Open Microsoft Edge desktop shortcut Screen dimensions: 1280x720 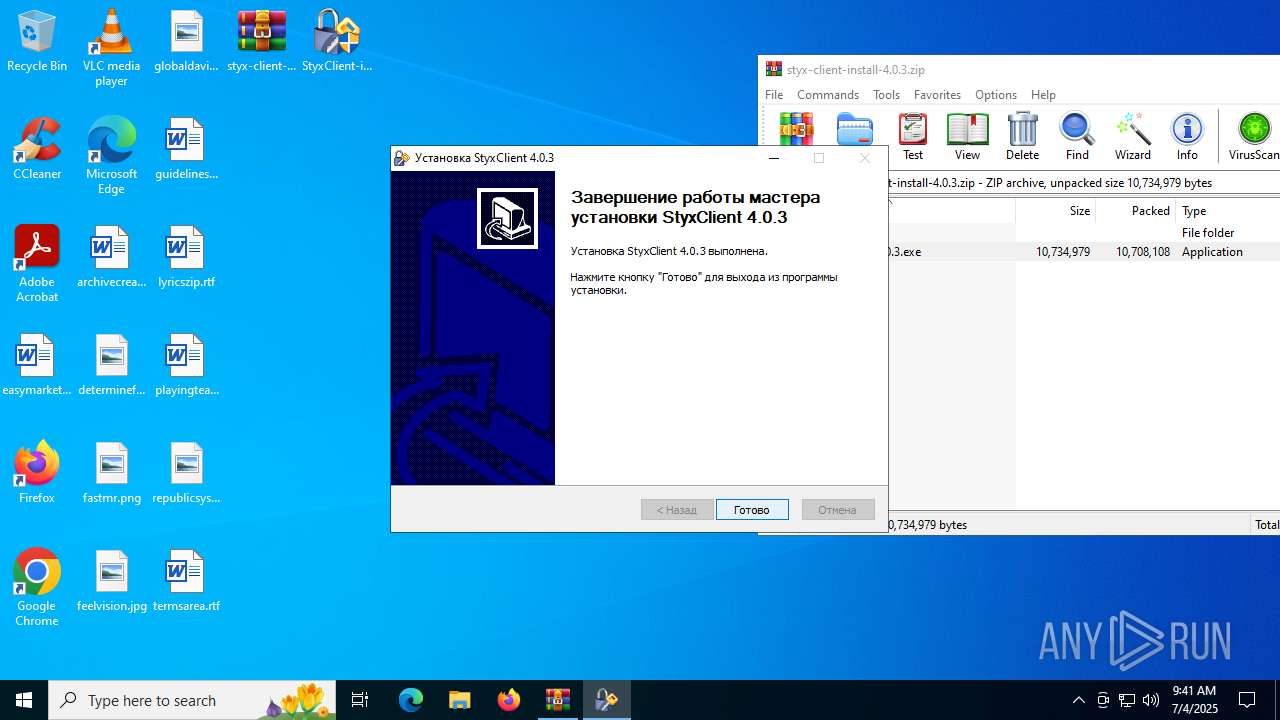(x=111, y=155)
